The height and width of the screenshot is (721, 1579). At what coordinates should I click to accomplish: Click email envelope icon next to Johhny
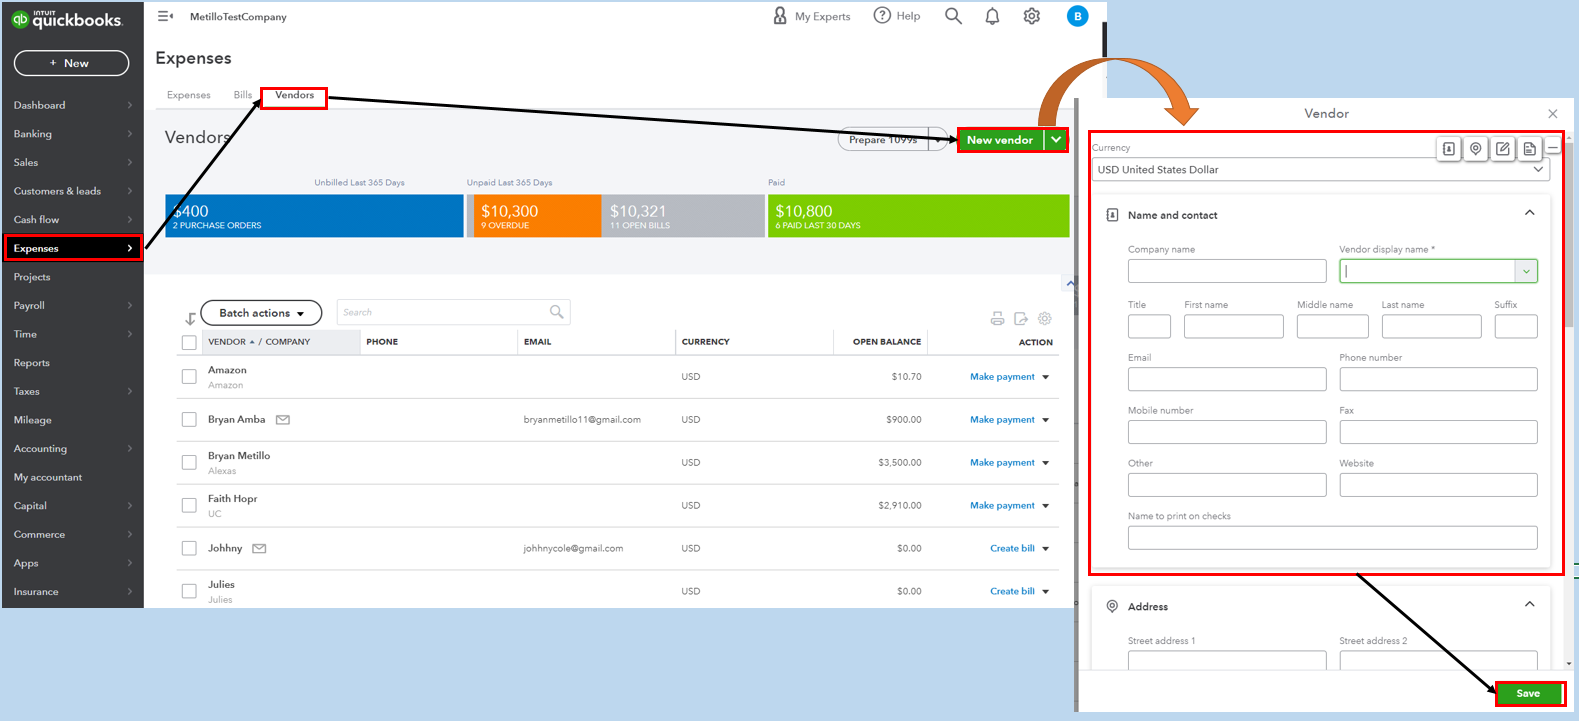coord(259,548)
